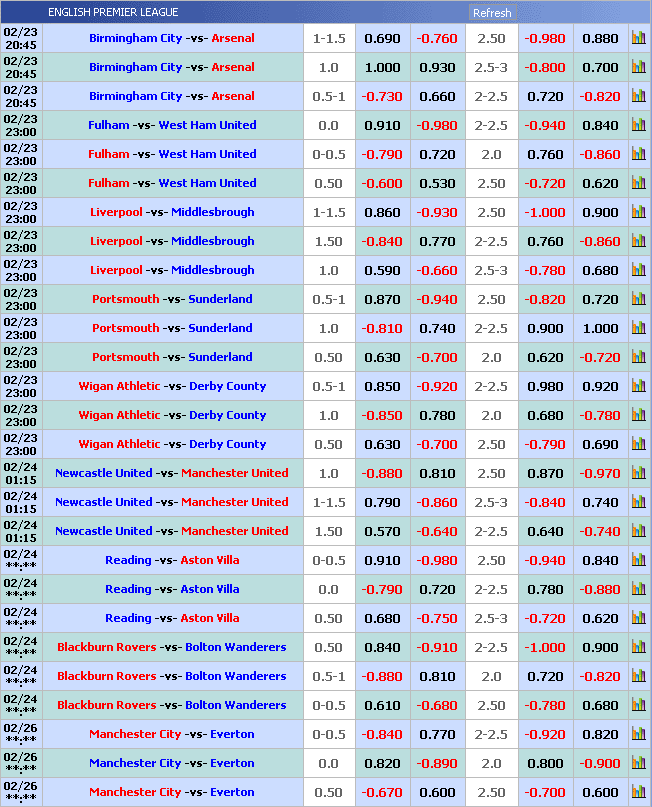Click Liverpool team name in the 1-1.5 handicap row
This screenshot has height=807, width=652.
(x=116, y=212)
